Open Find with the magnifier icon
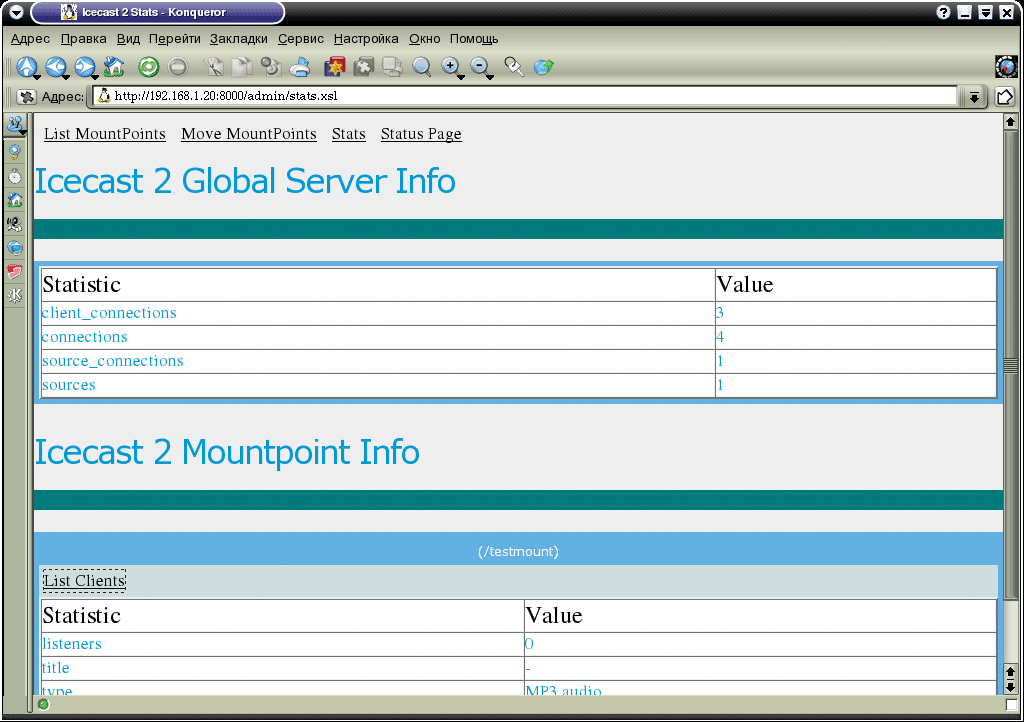The width and height of the screenshot is (1024, 722). click(x=422, y=67)
